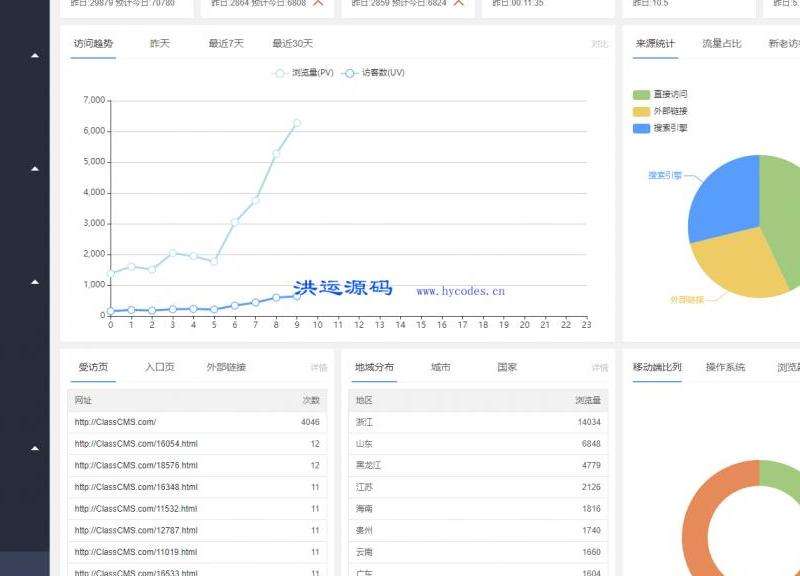The width and height of the screenshot is (800, 576).
Task: Switch to the 国家 tab
Action: 507,367
